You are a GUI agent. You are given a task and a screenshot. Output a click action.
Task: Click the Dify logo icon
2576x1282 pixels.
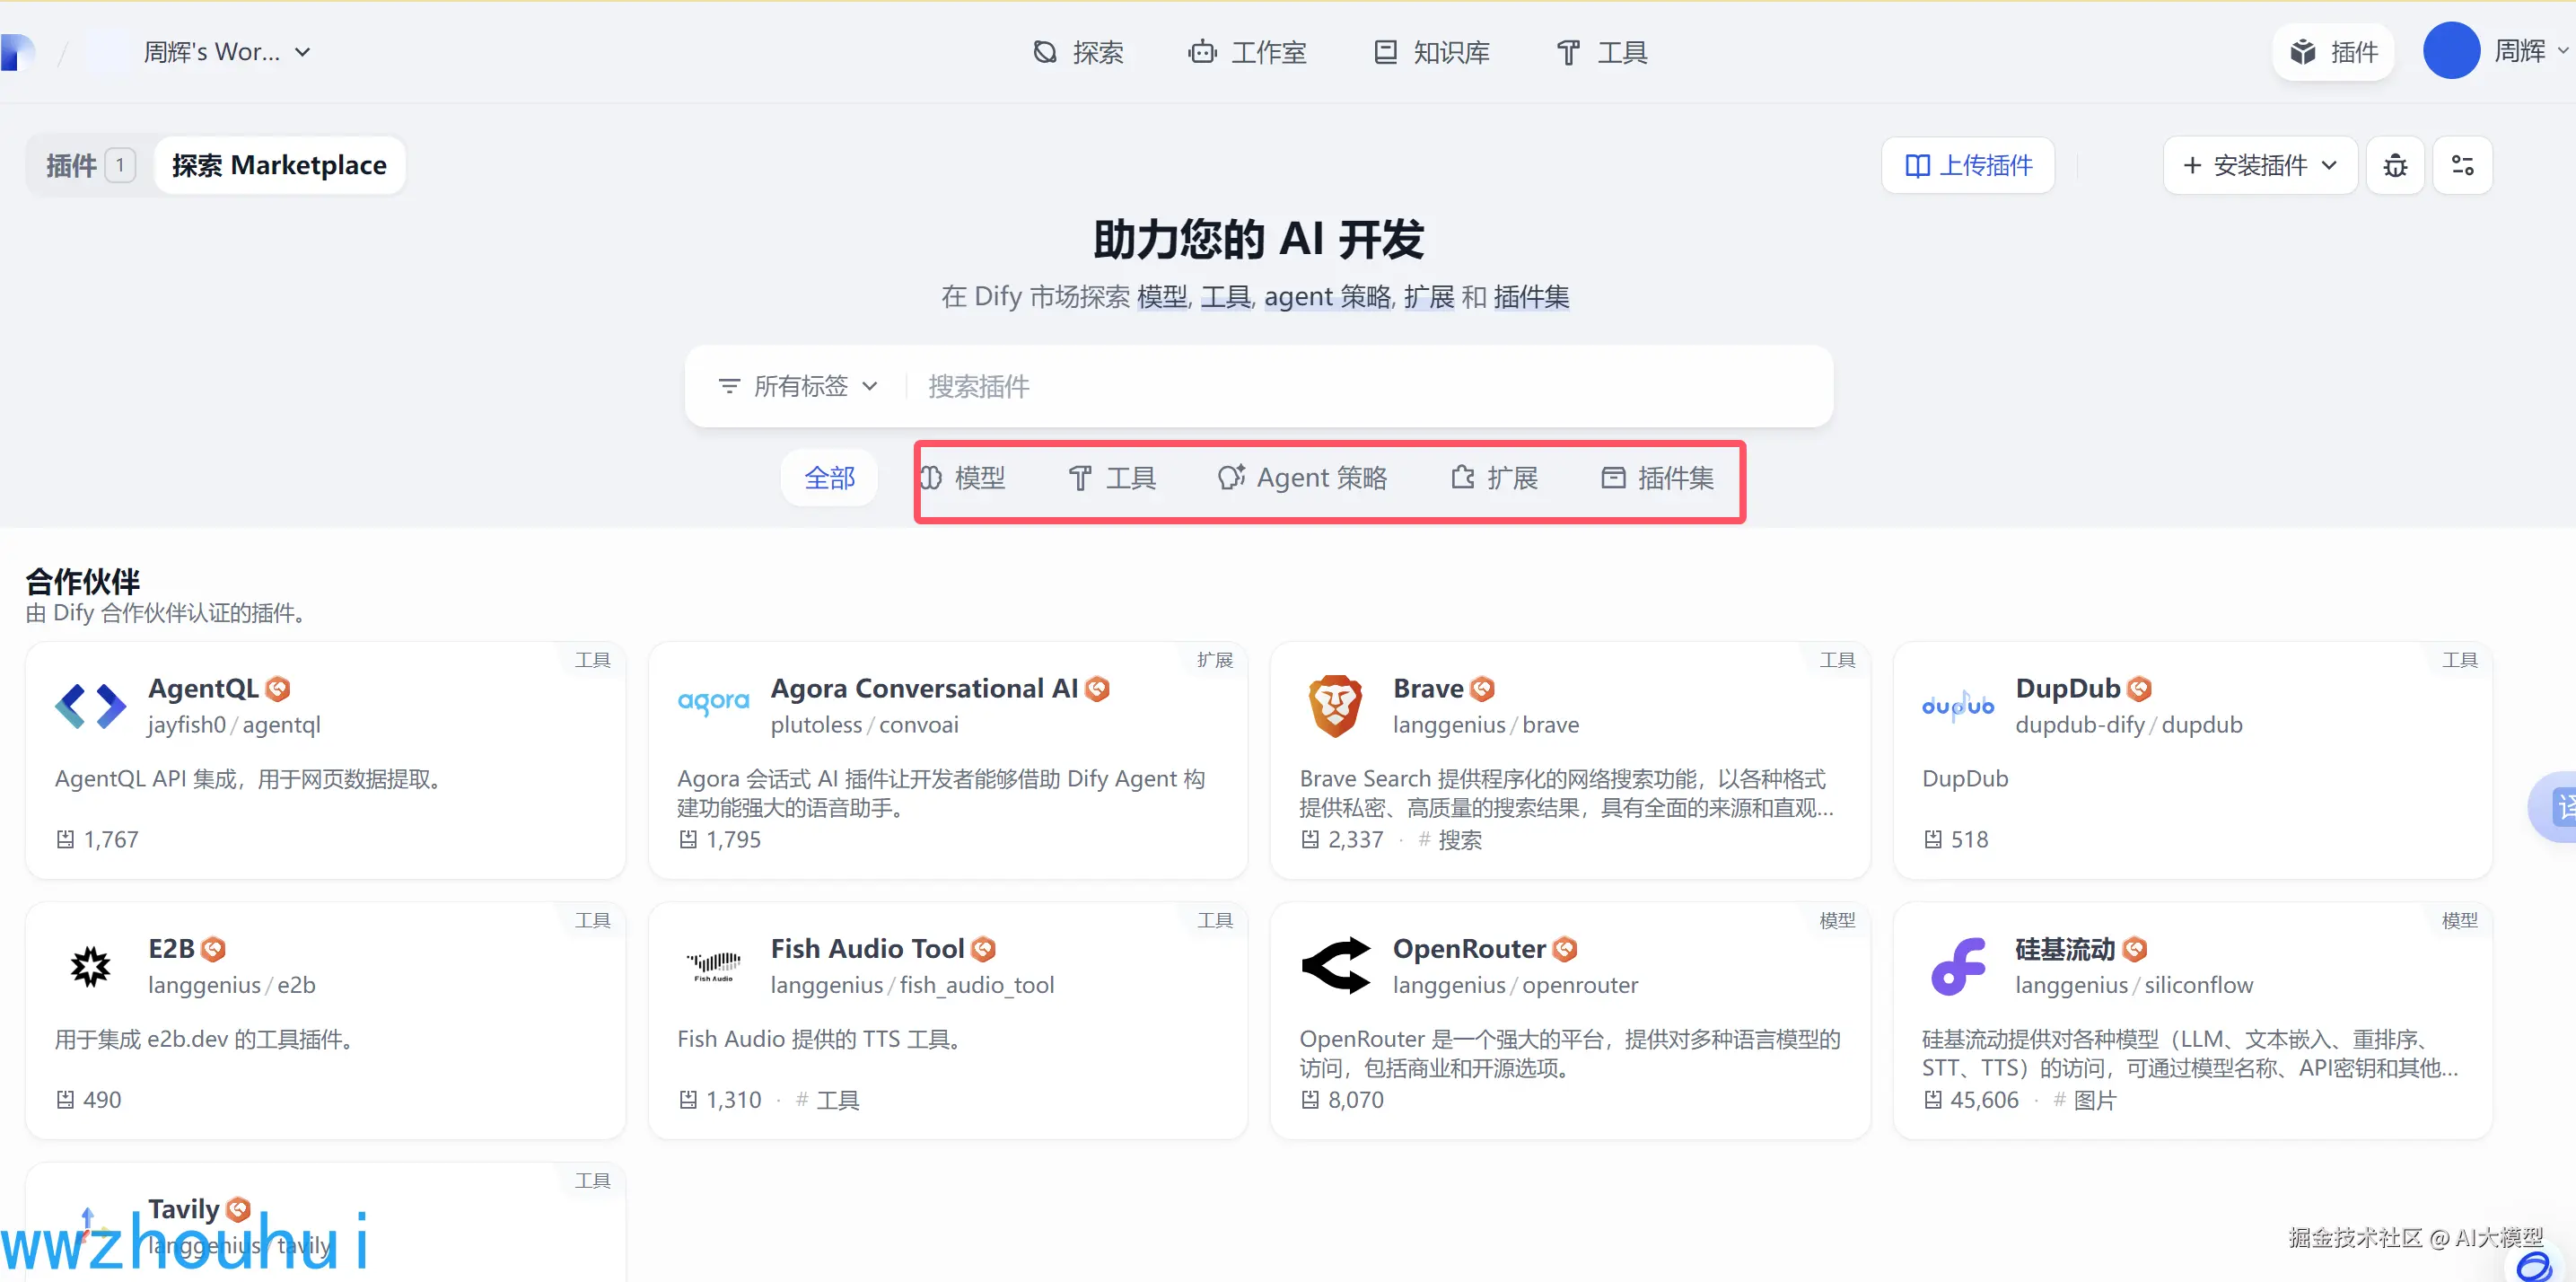[18, 52]
